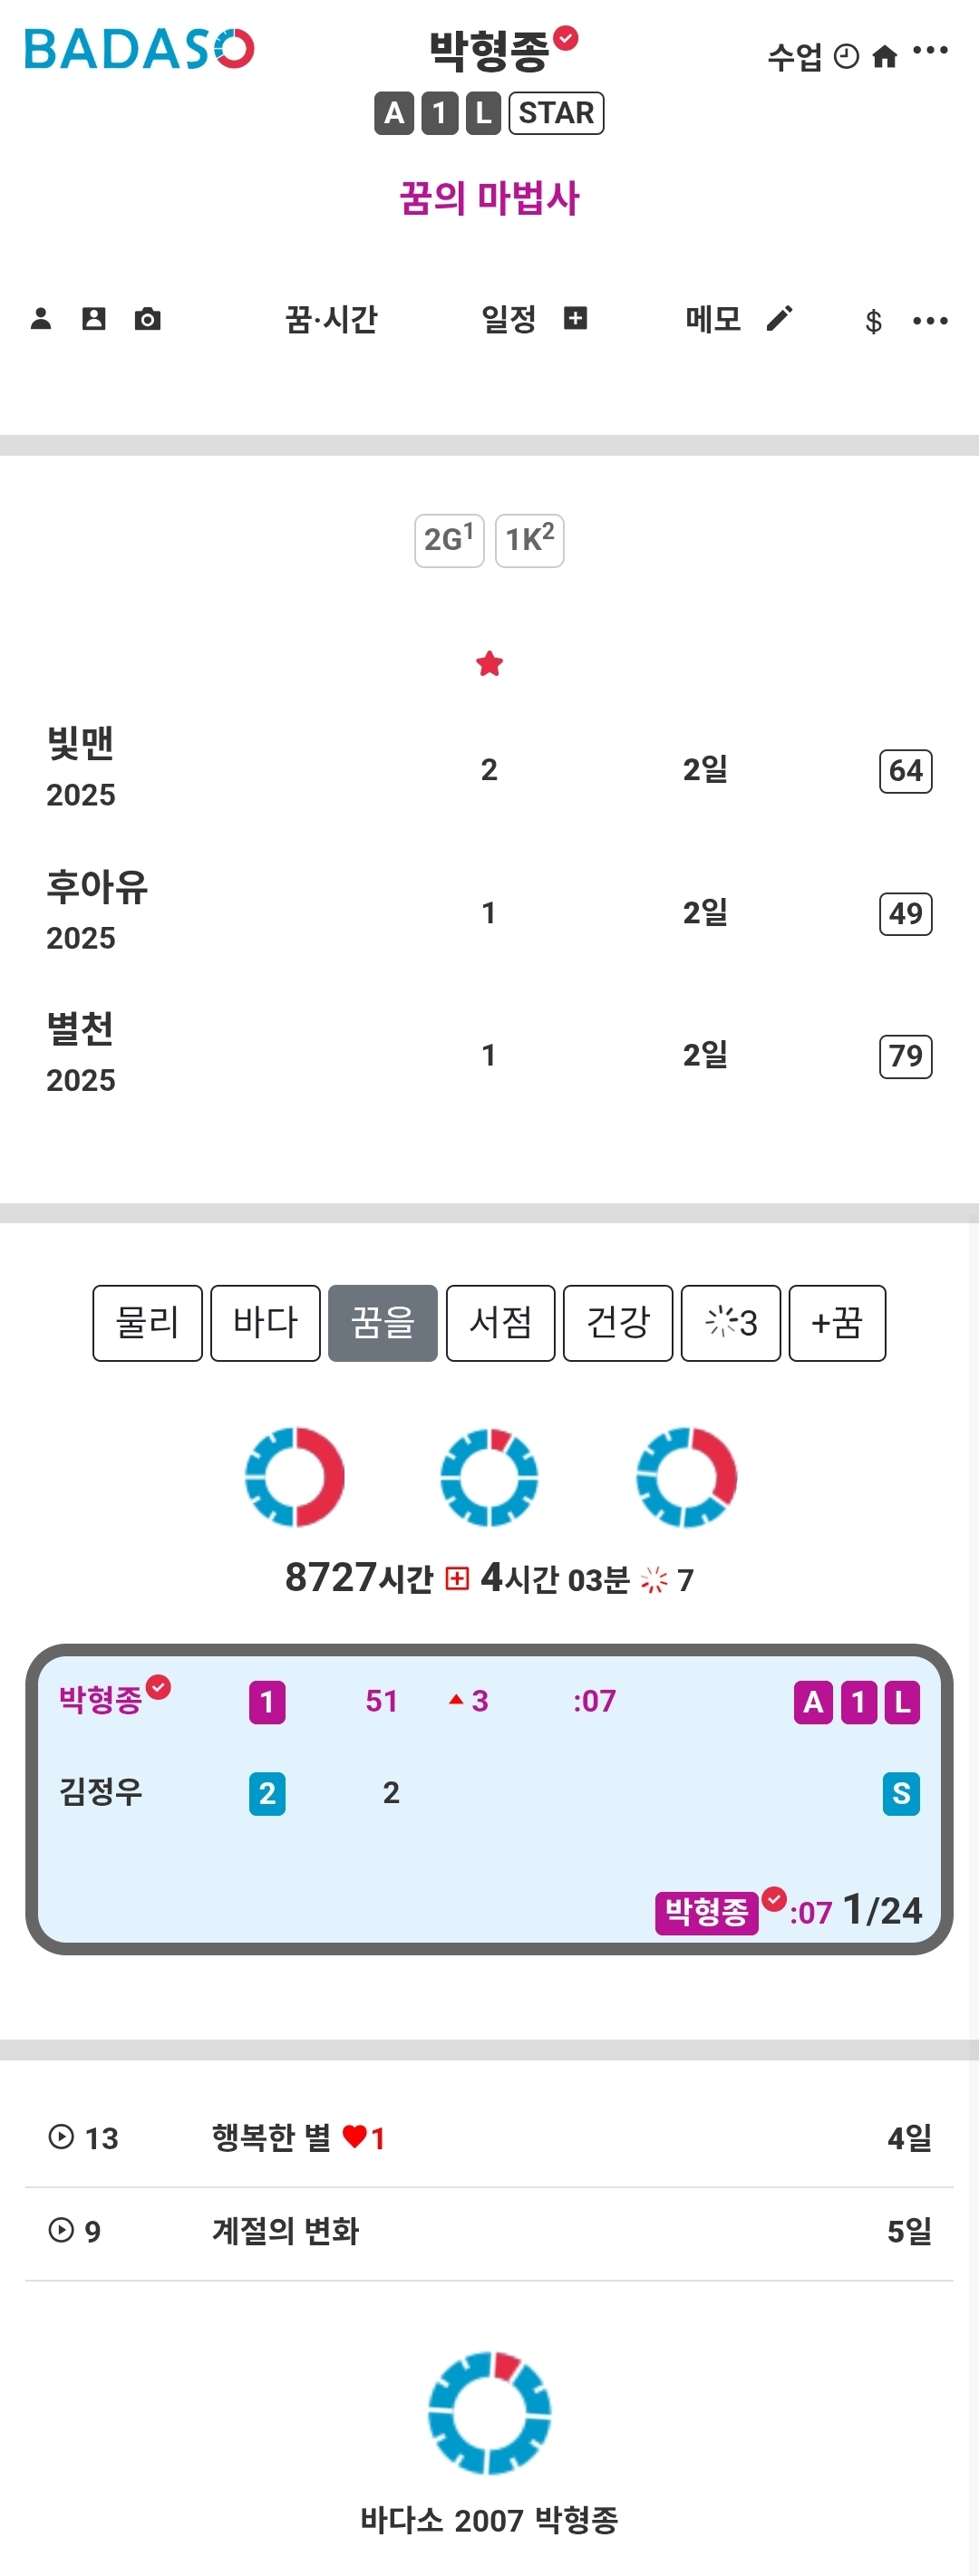Play the 행복한 별 entry
The height and width of the screenshot is (2576, 979).
(x=61, y=2137)
